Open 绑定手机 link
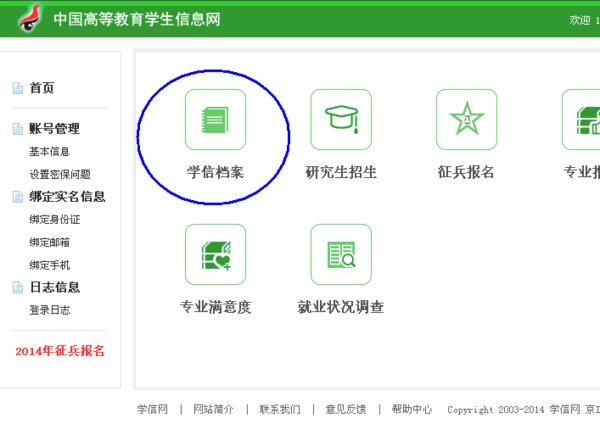The image size is (600, 435). click(50, 265)
